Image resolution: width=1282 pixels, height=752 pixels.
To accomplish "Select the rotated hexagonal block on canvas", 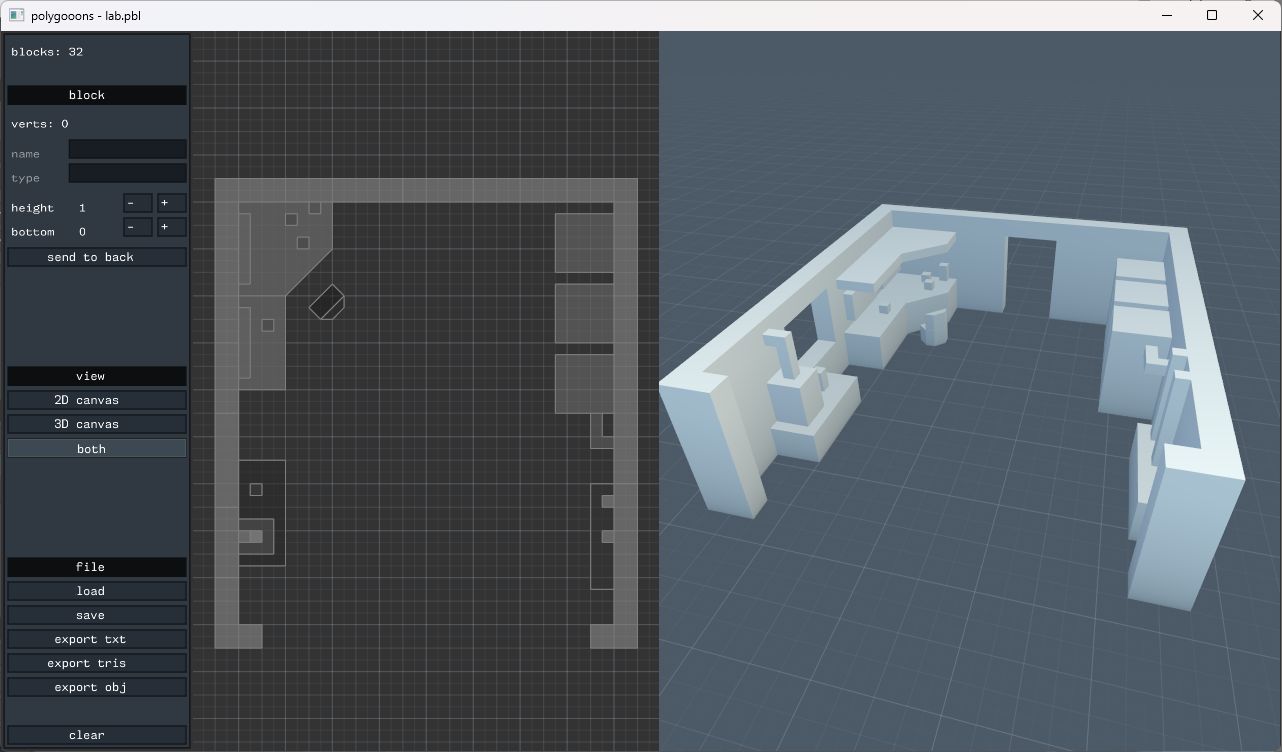I will [327, 302].
